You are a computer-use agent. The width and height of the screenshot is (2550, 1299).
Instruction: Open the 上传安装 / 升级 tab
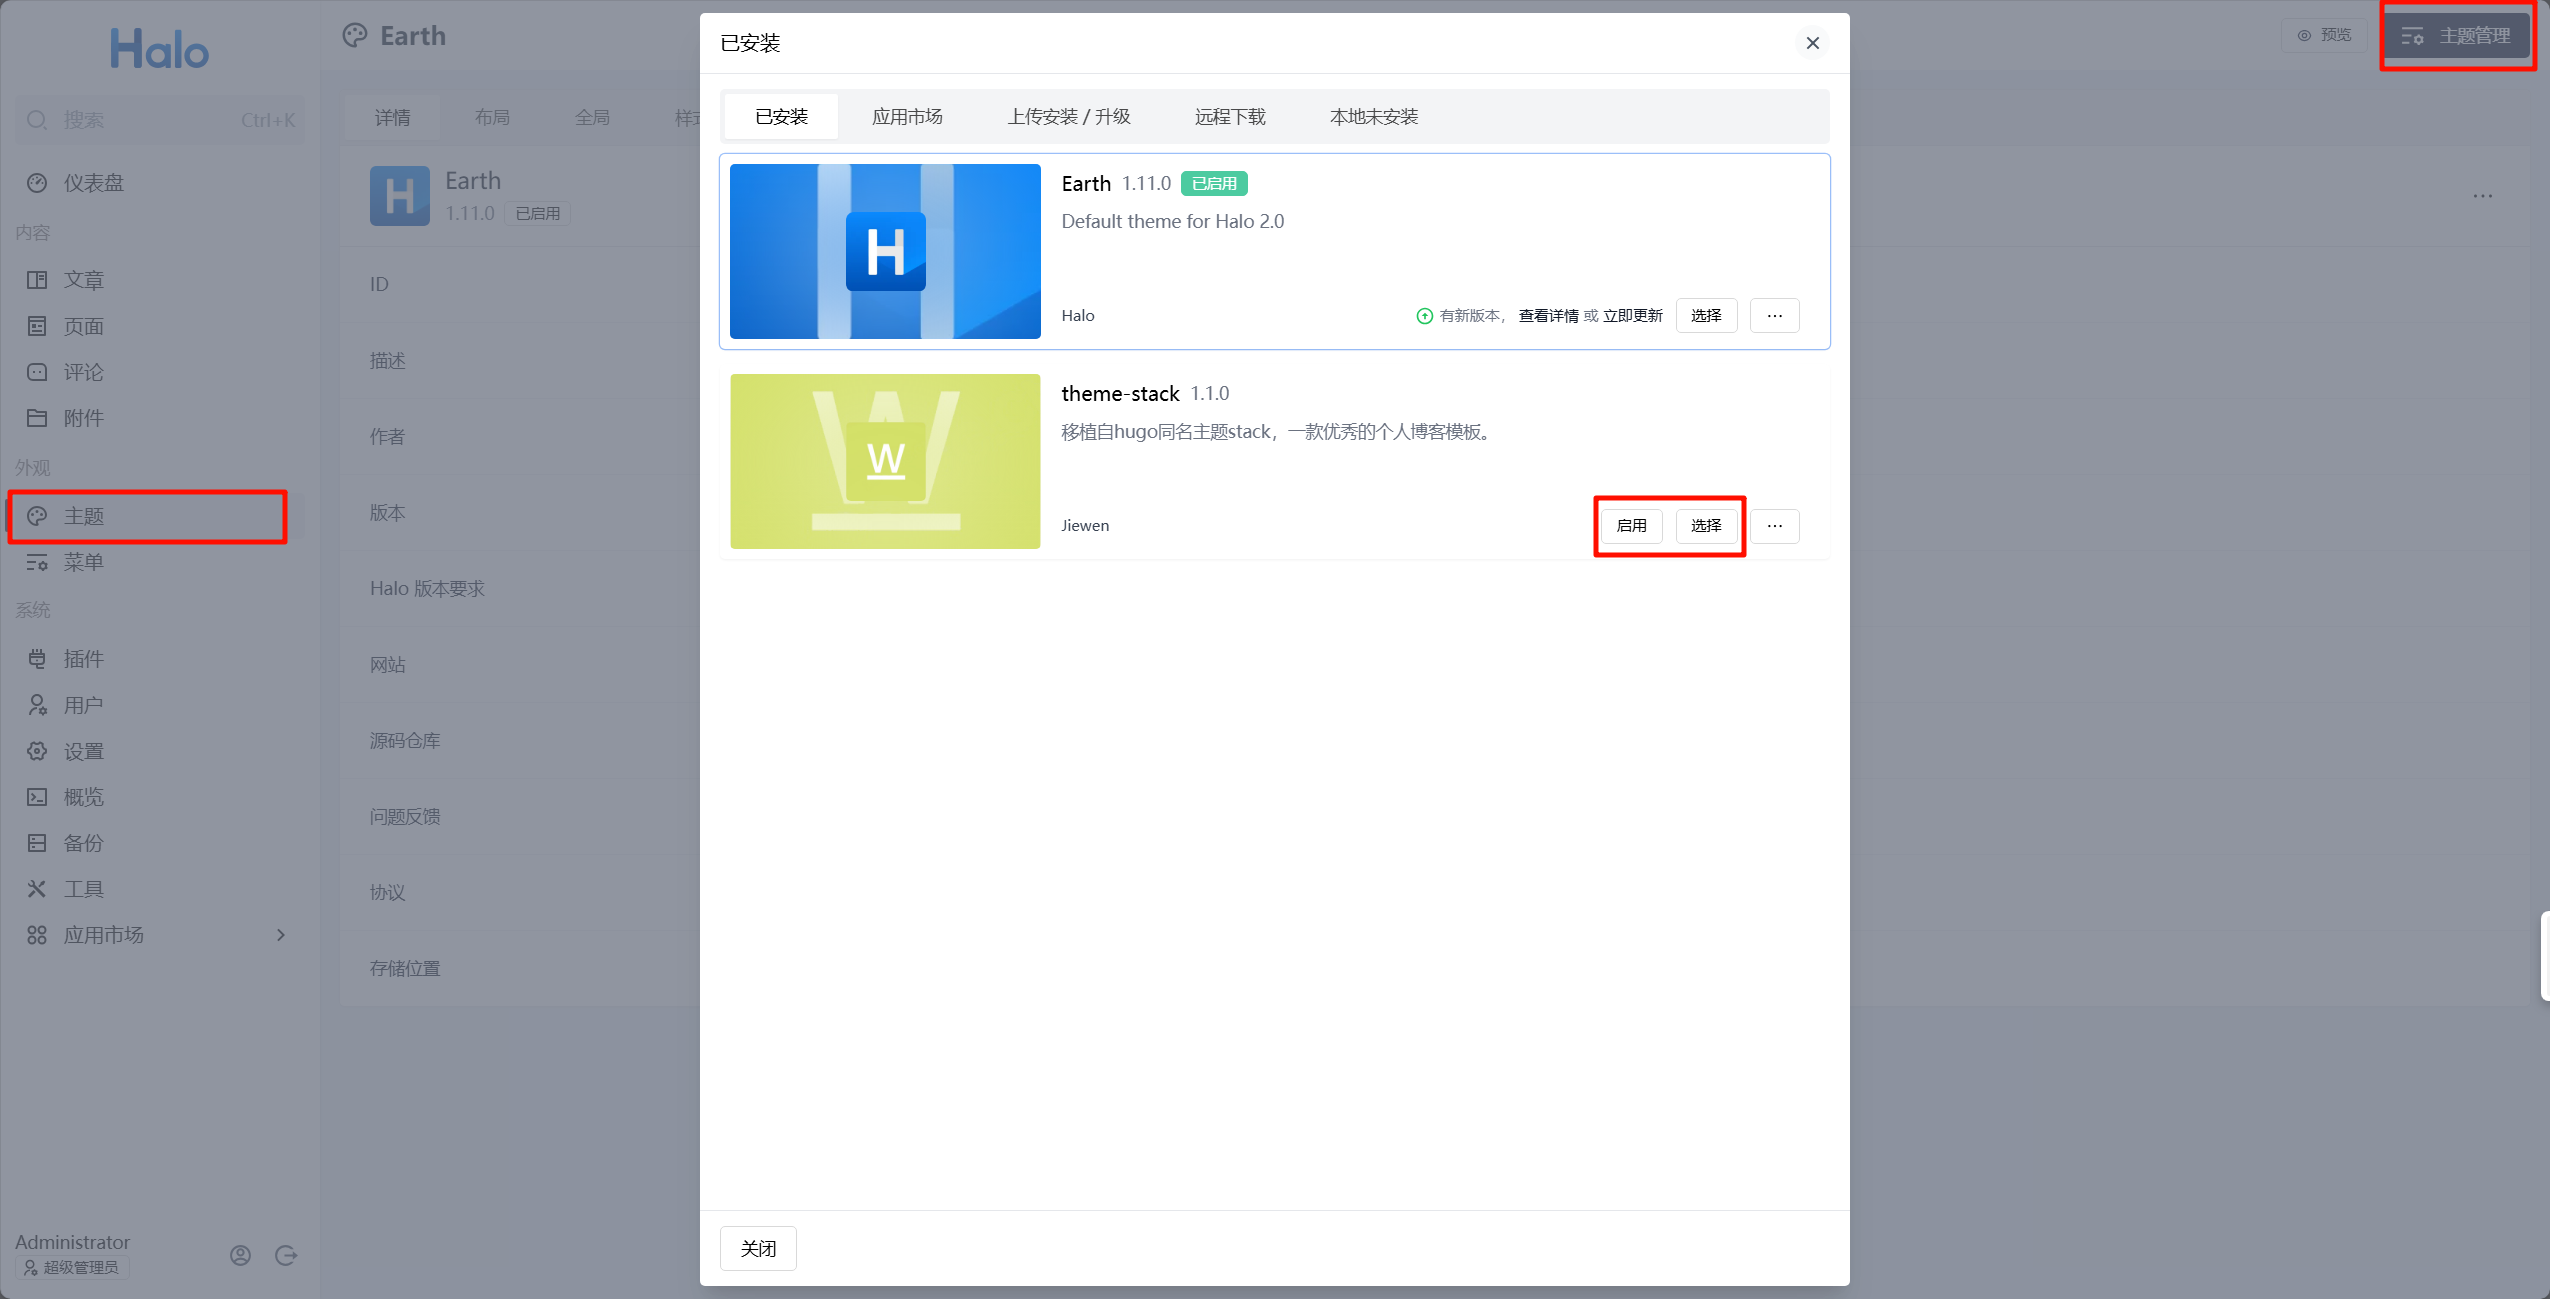[x=1068, y=117]
